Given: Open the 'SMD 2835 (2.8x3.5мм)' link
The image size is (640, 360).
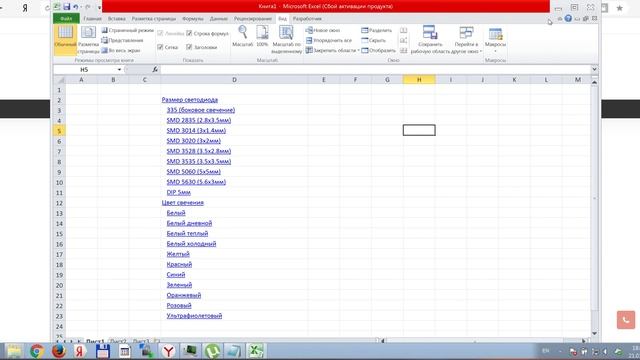Looking at the screenshot, I should [199, 120].
